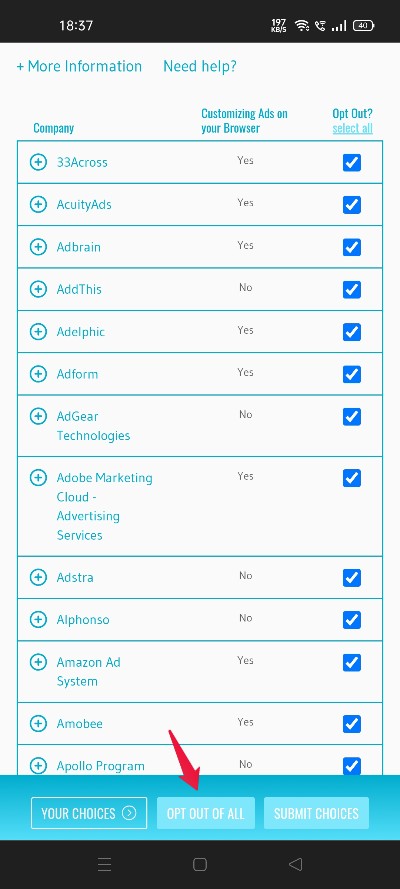
Task: Click the plus icon beside Adbrain
Action: [38, 247]
